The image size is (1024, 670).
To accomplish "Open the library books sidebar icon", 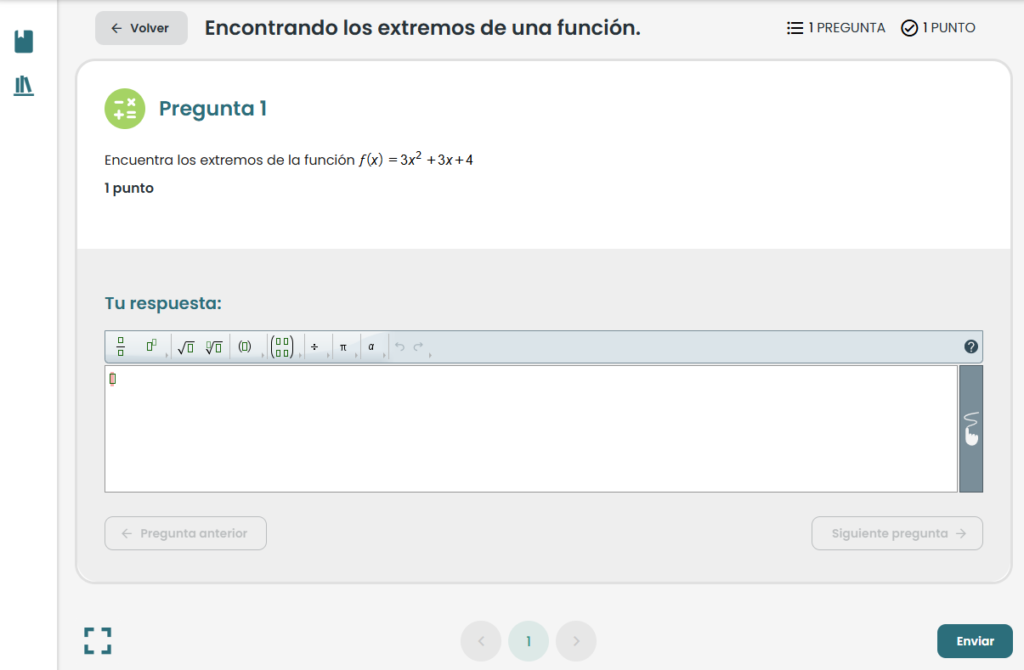I will [24, 86].
